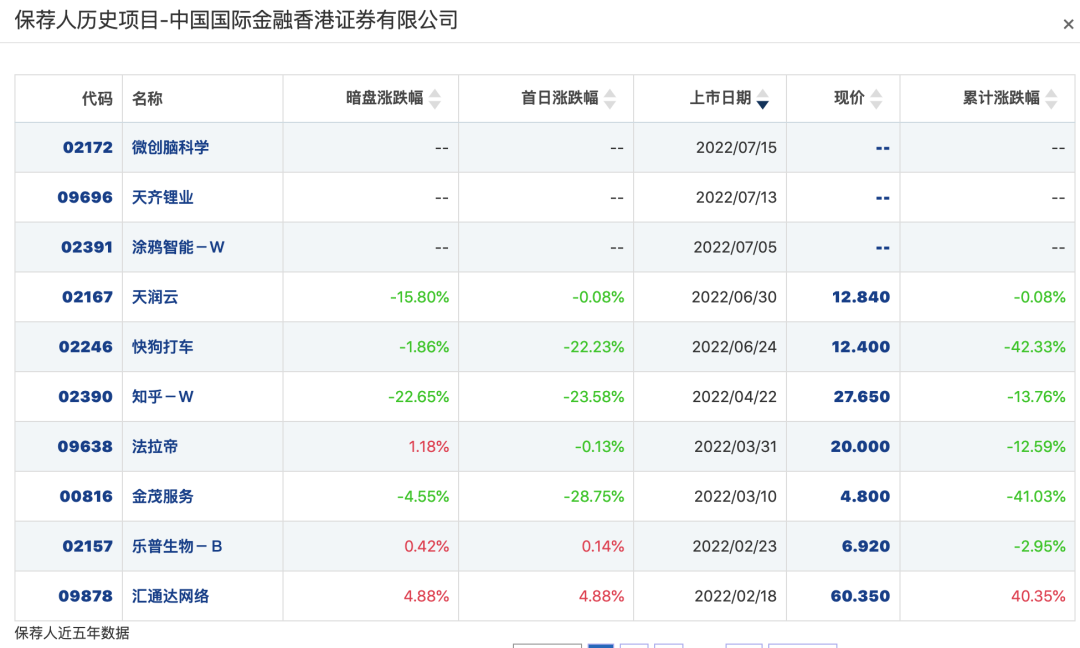Open stock code 02157
Viewport: 1080px width, 648px height.
[x=87, y=547]
